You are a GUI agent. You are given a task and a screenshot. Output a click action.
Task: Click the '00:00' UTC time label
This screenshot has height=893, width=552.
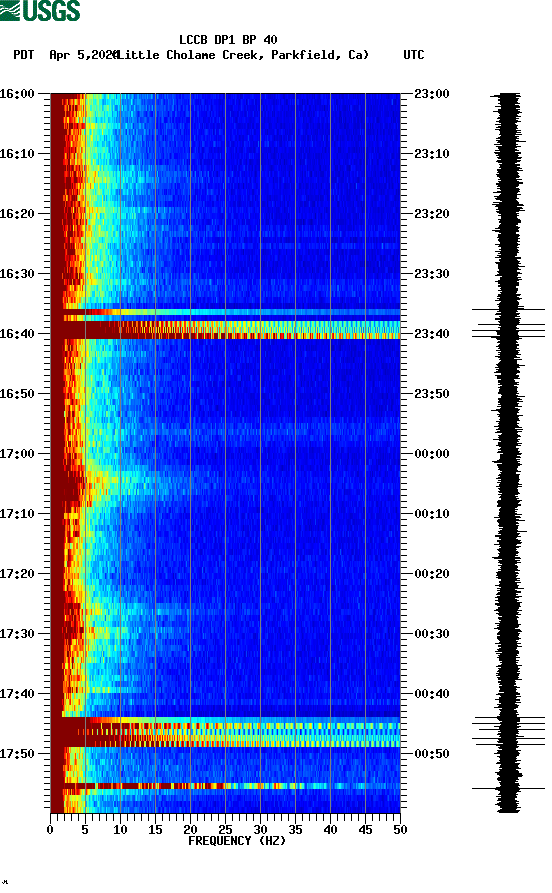click(432, 454)
